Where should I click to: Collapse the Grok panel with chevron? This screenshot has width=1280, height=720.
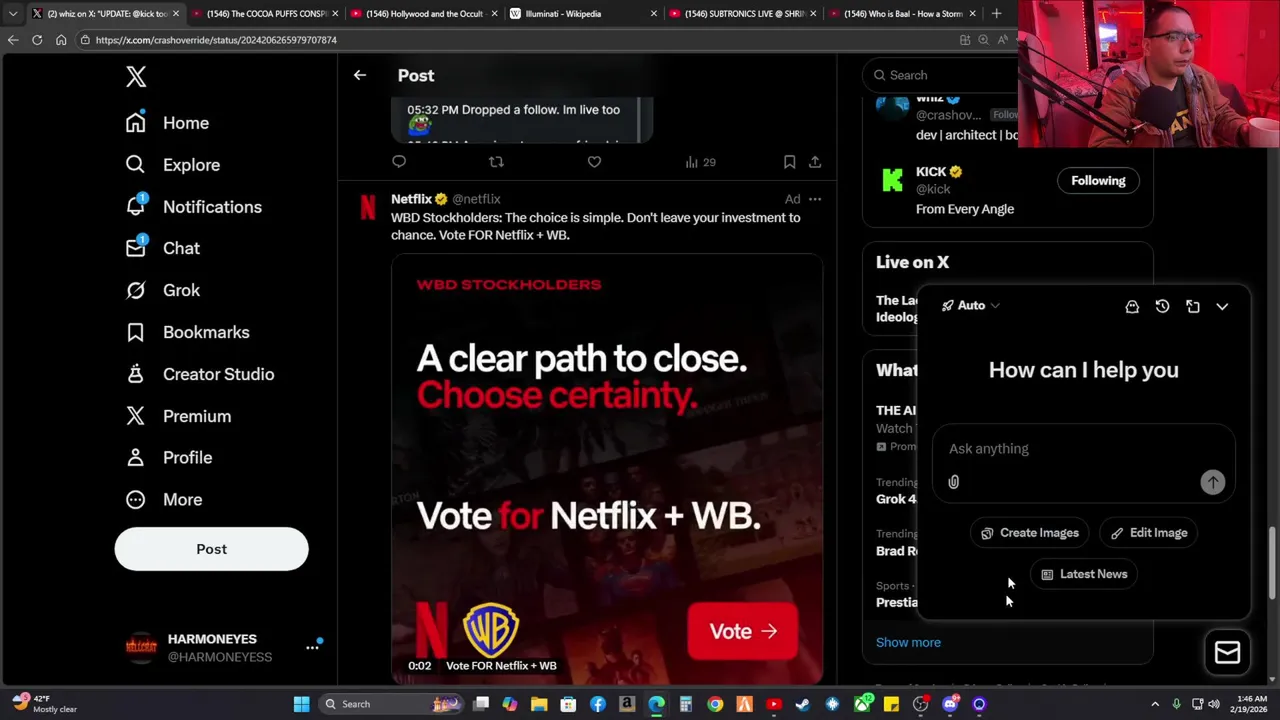[x=1222, y=307]
